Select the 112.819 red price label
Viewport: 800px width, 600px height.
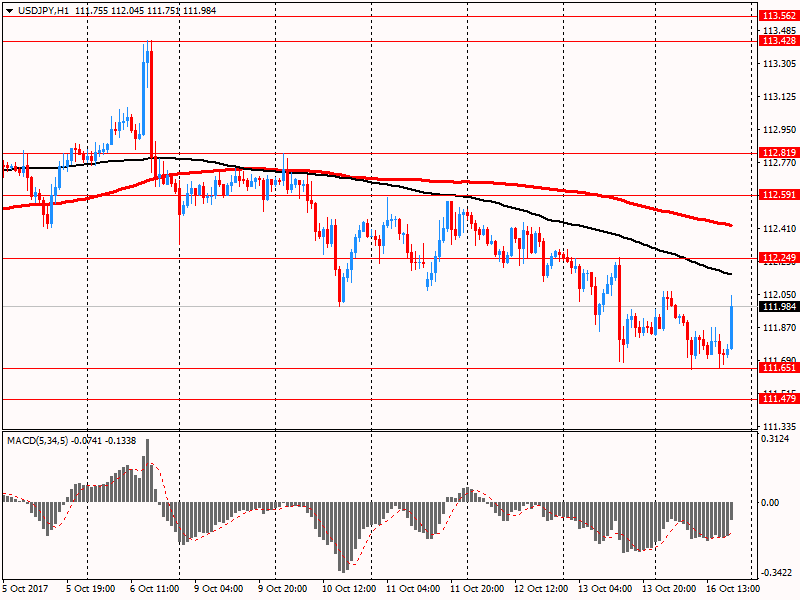[x=779, y=153]
